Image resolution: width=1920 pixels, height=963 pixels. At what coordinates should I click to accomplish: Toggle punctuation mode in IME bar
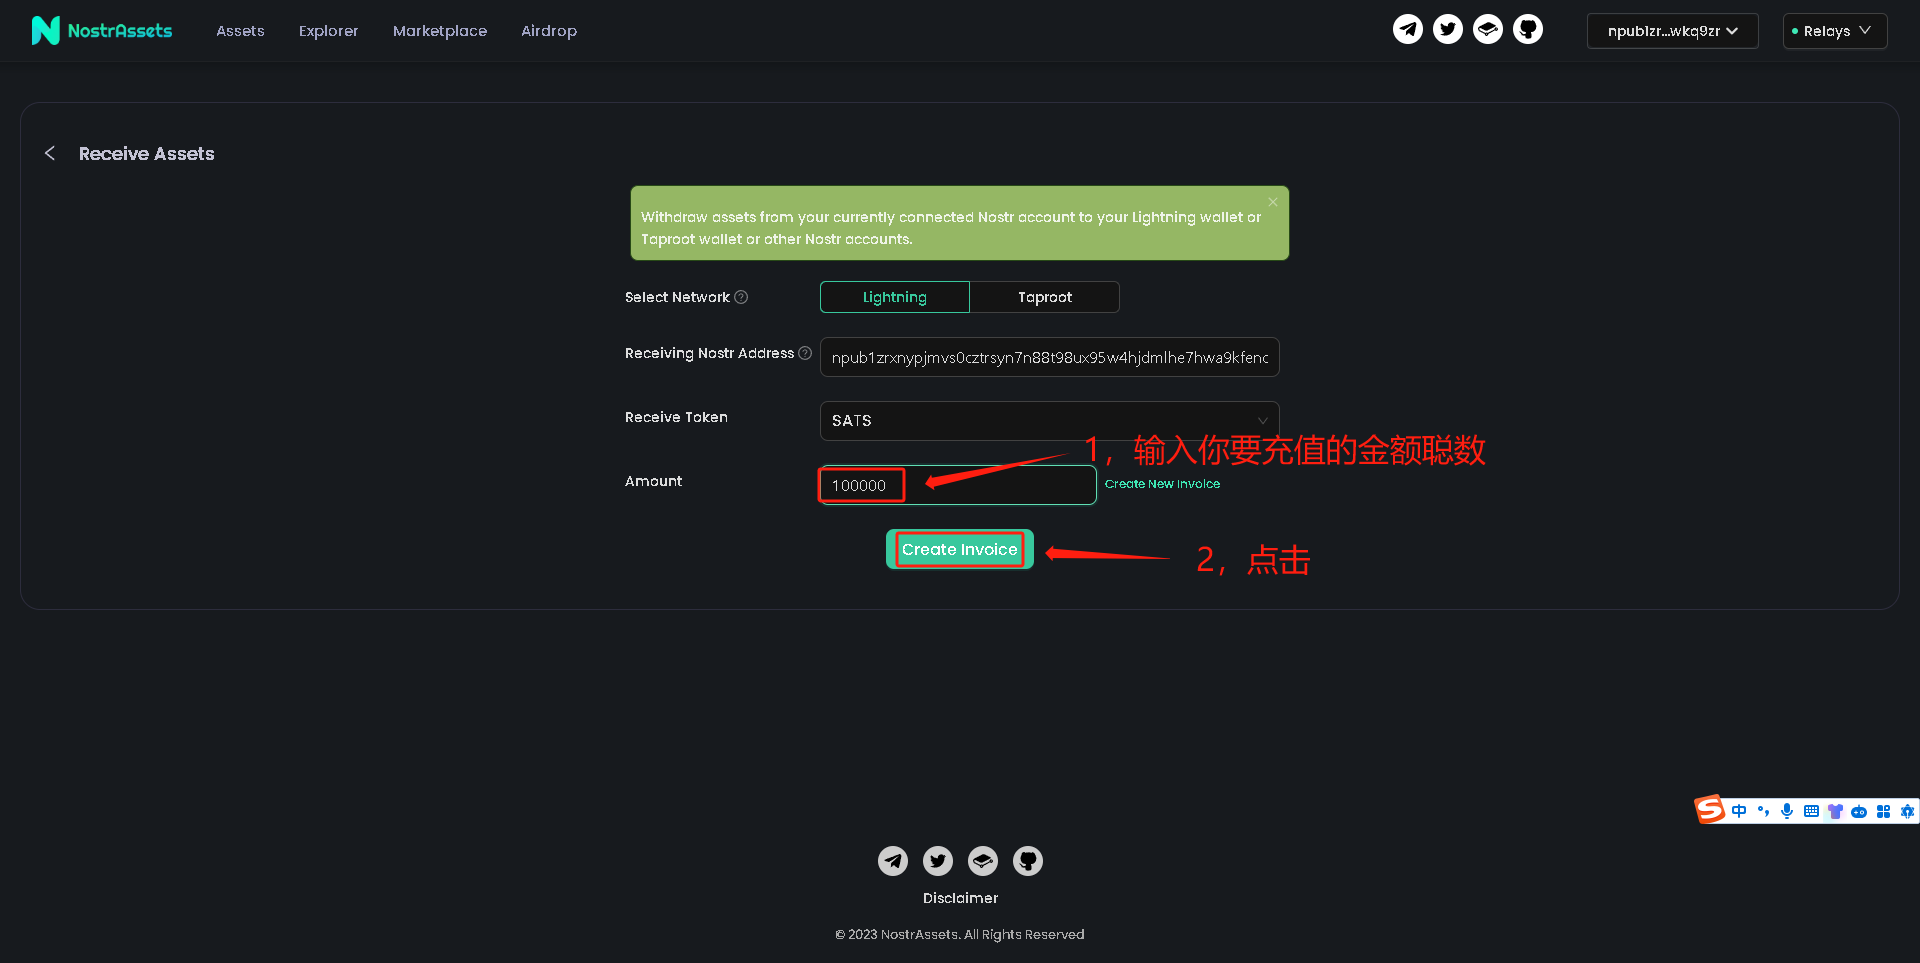1763,811
